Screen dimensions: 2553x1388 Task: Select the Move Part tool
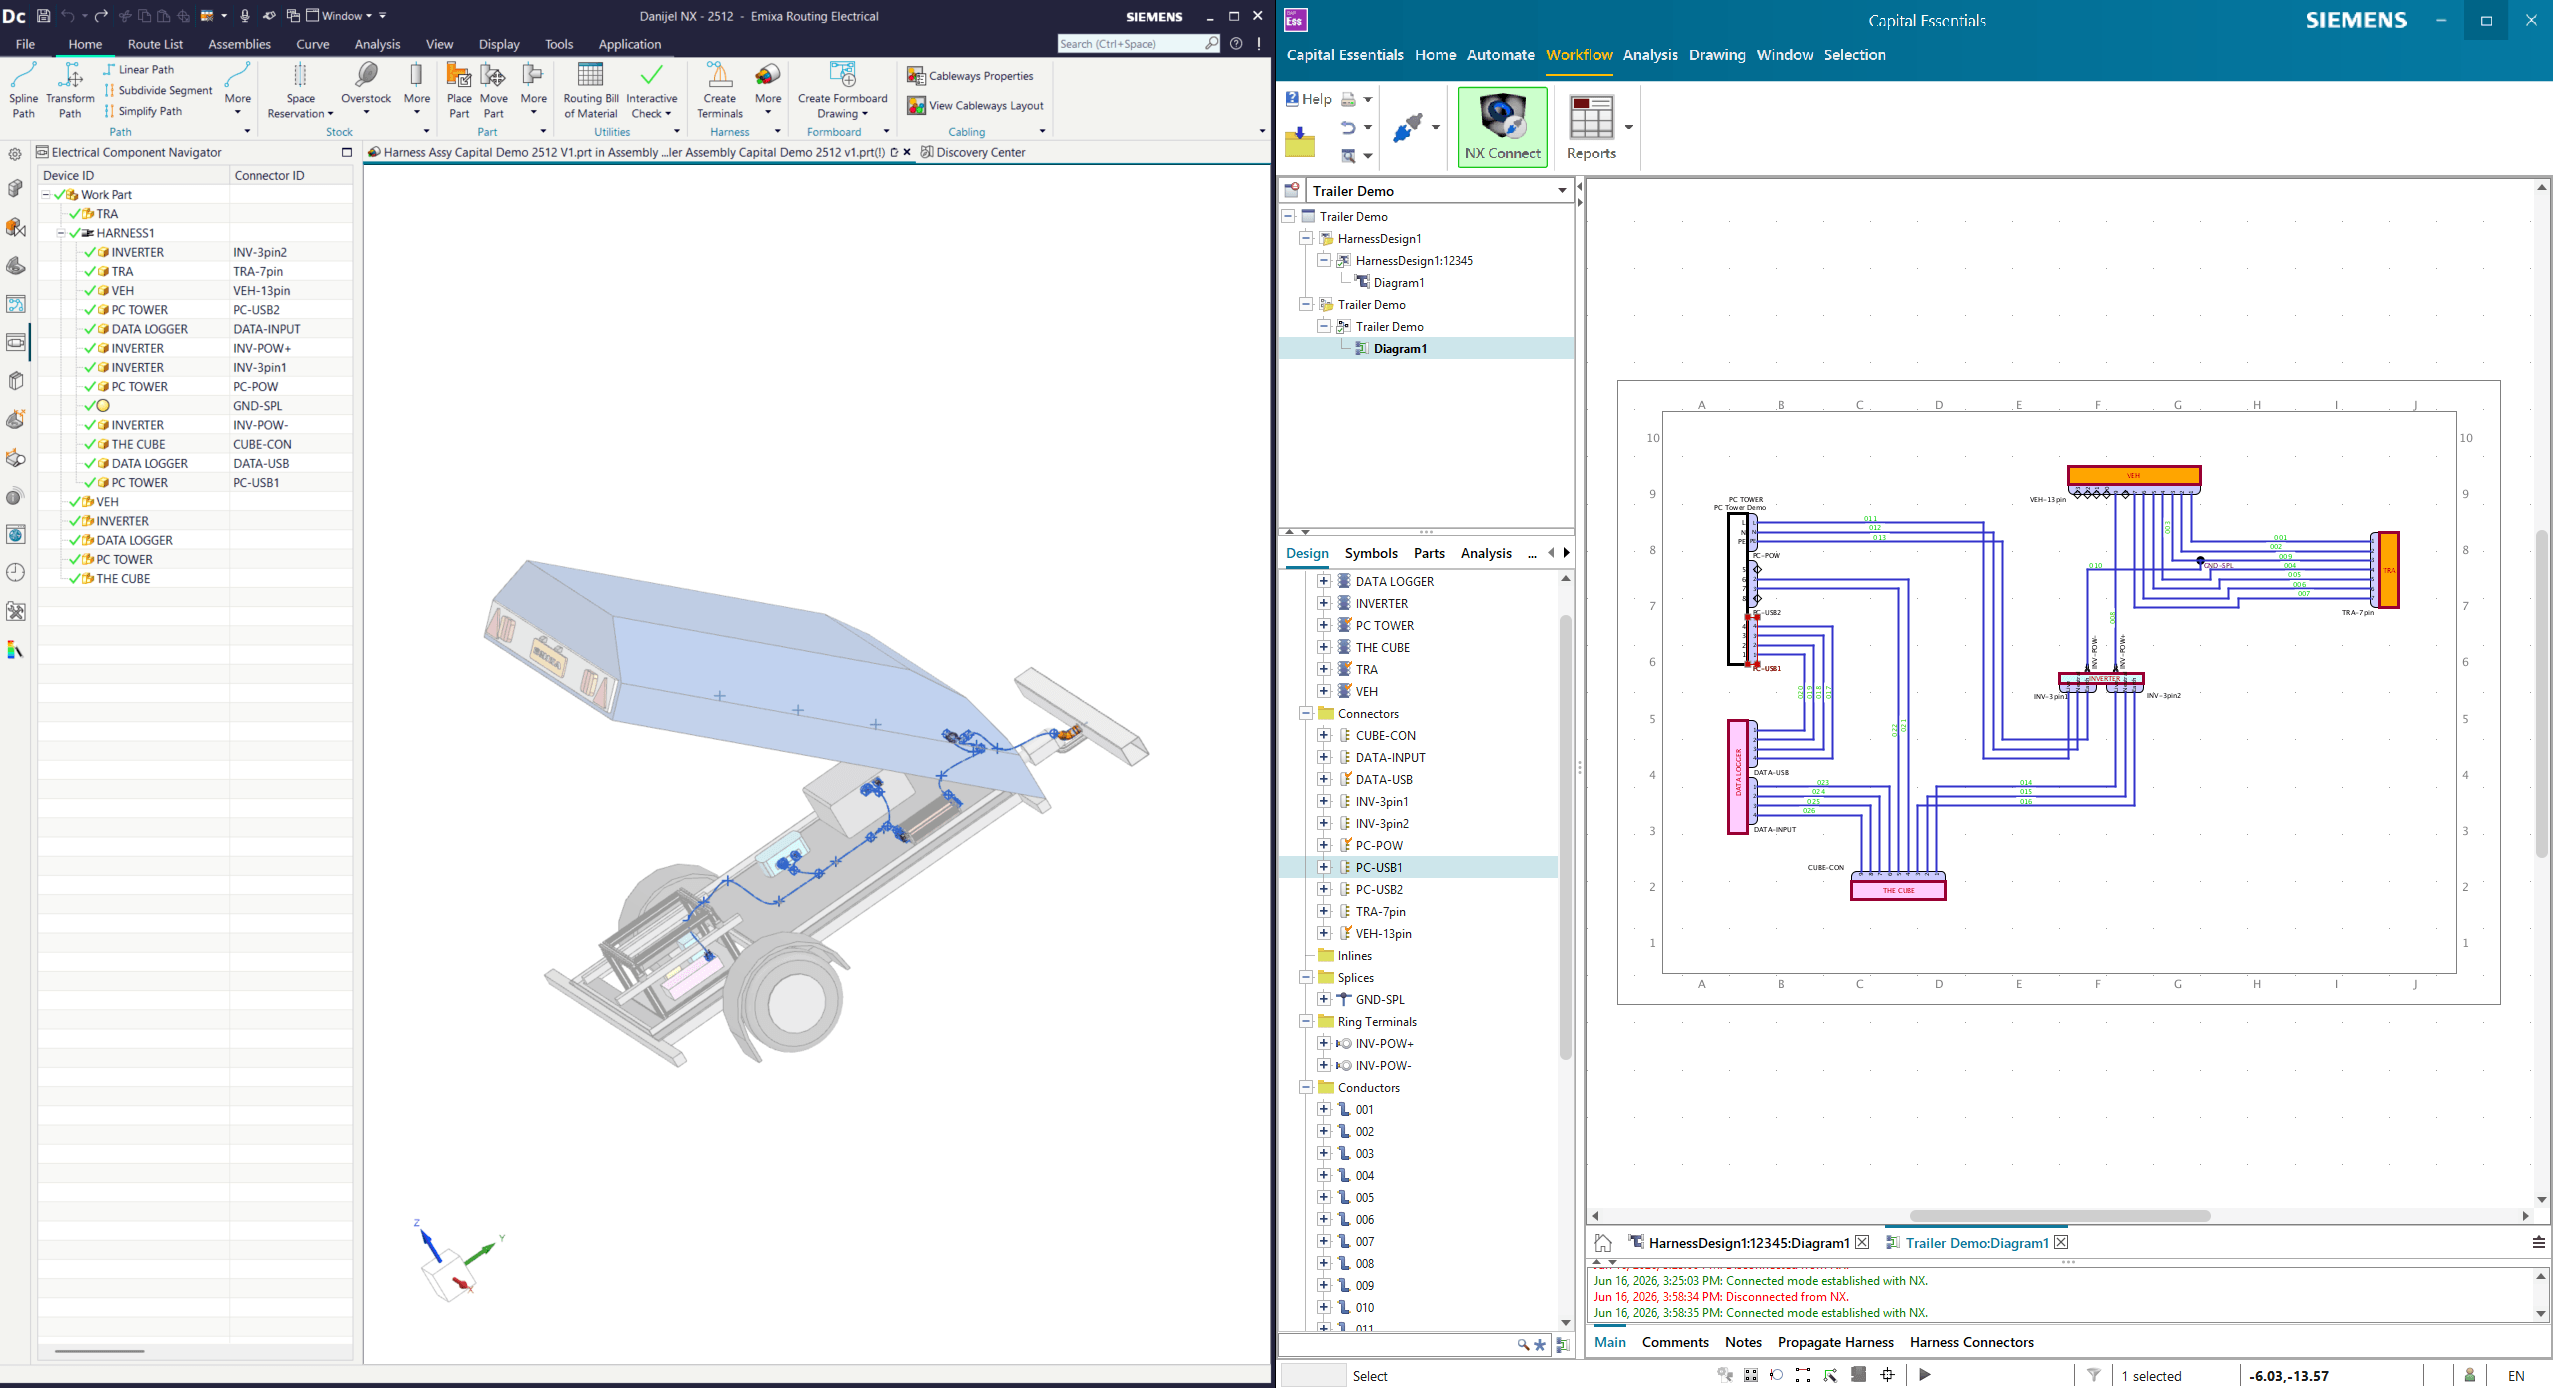(x=494, y=90)
